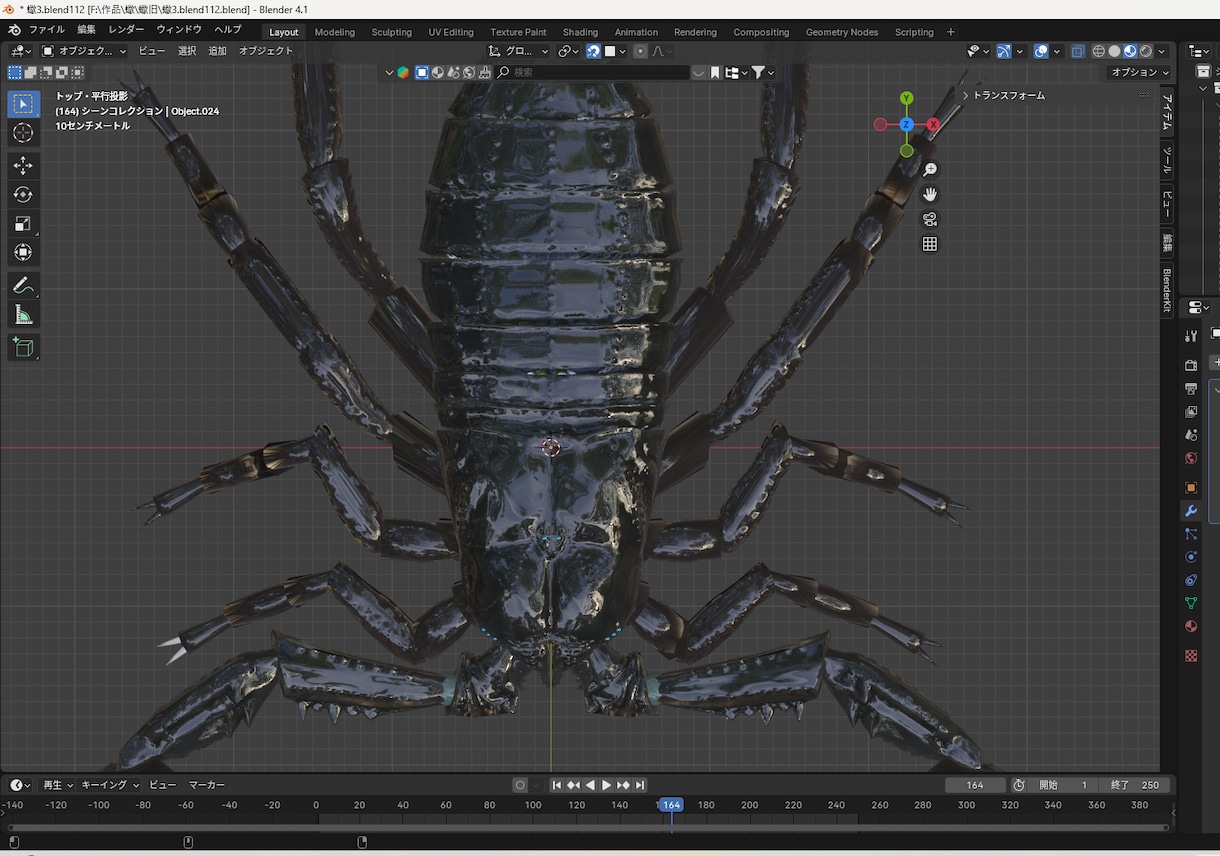Switch to material preview shading

coord(1130,51)
